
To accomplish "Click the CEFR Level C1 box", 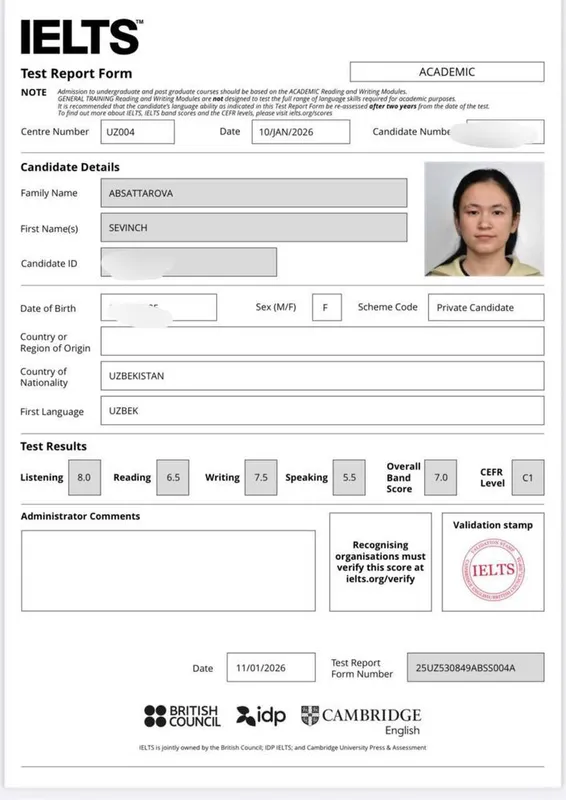I will 528,478.
